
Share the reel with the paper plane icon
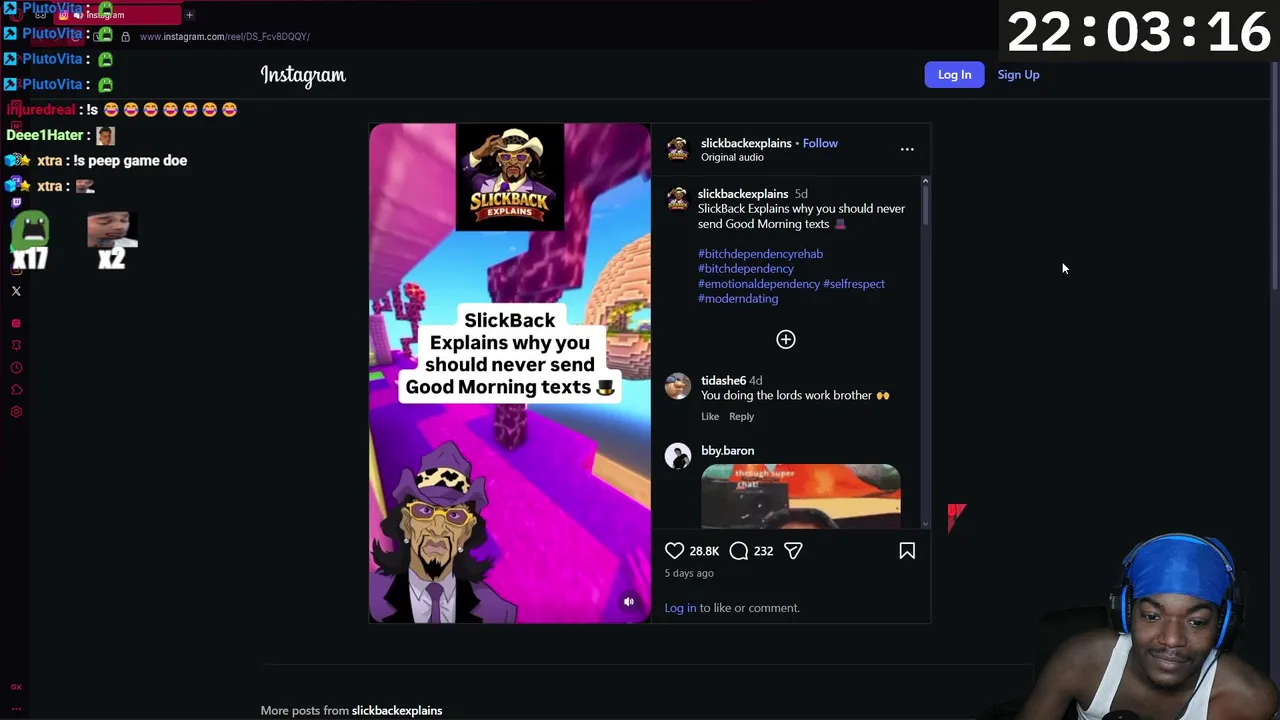pos(793,551)
